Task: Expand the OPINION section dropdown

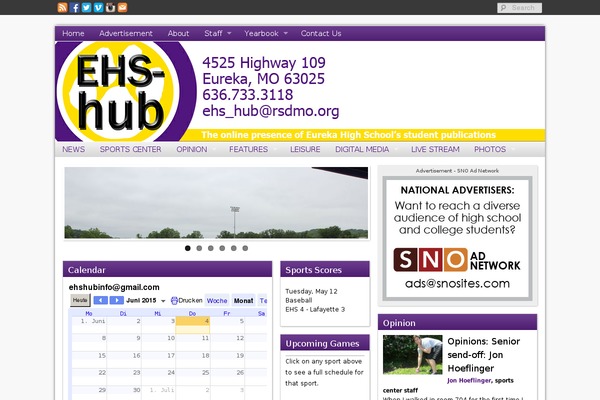Action: [x=196, y=149]
